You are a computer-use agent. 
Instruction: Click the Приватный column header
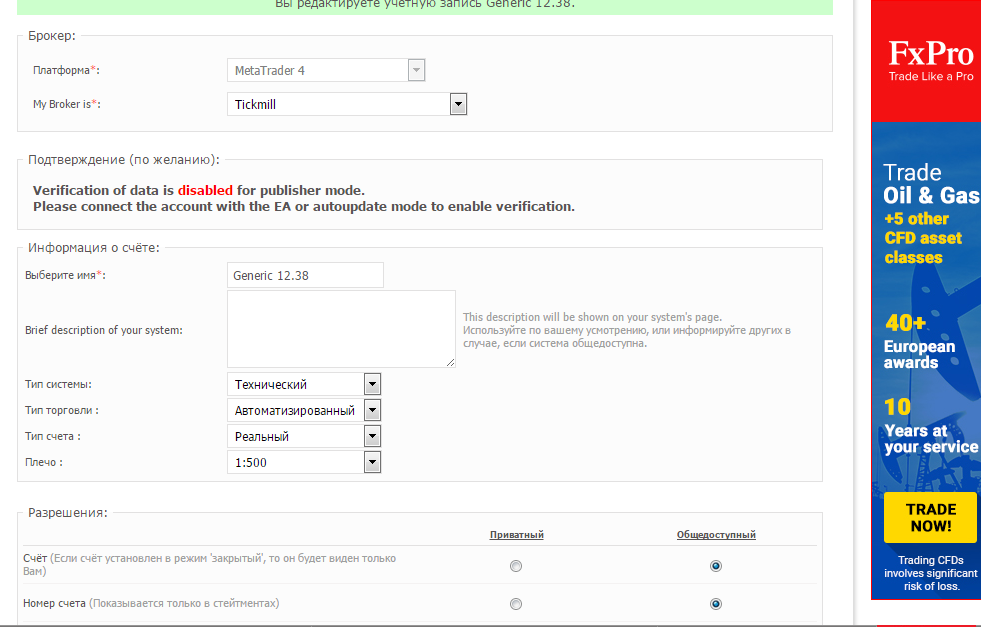click(517, 534)
